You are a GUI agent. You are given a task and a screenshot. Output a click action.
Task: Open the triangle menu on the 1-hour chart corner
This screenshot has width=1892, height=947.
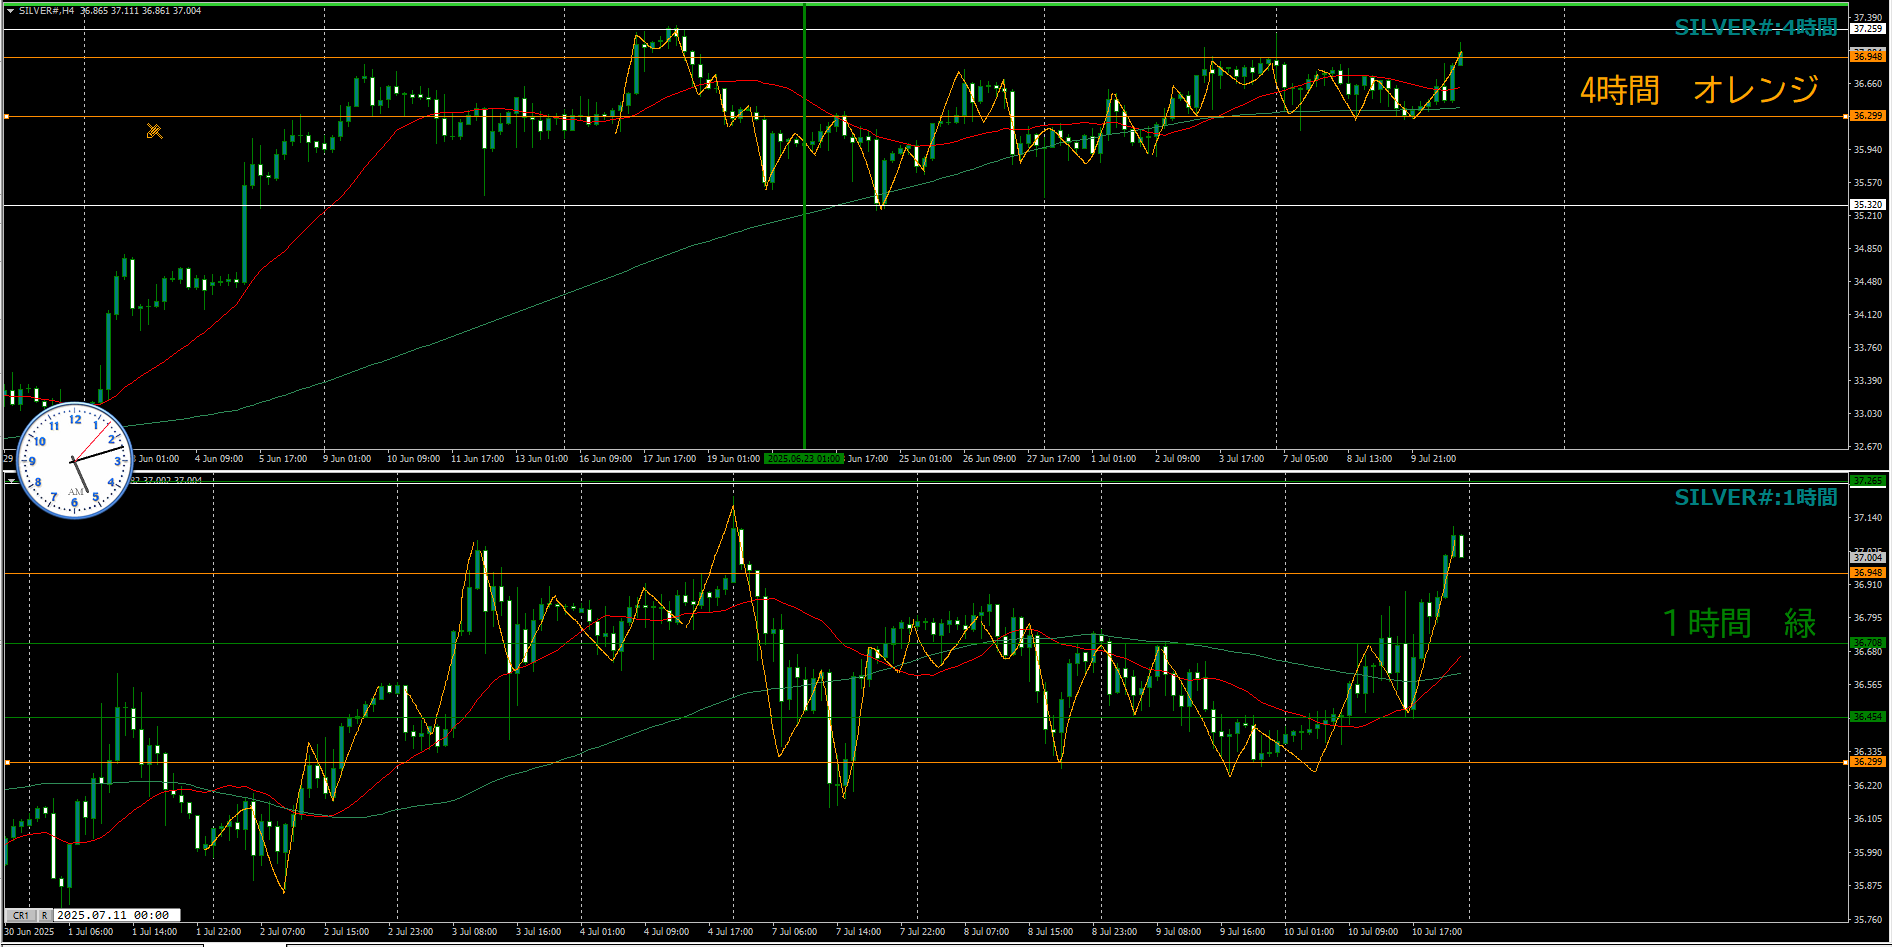coord(11,480)
